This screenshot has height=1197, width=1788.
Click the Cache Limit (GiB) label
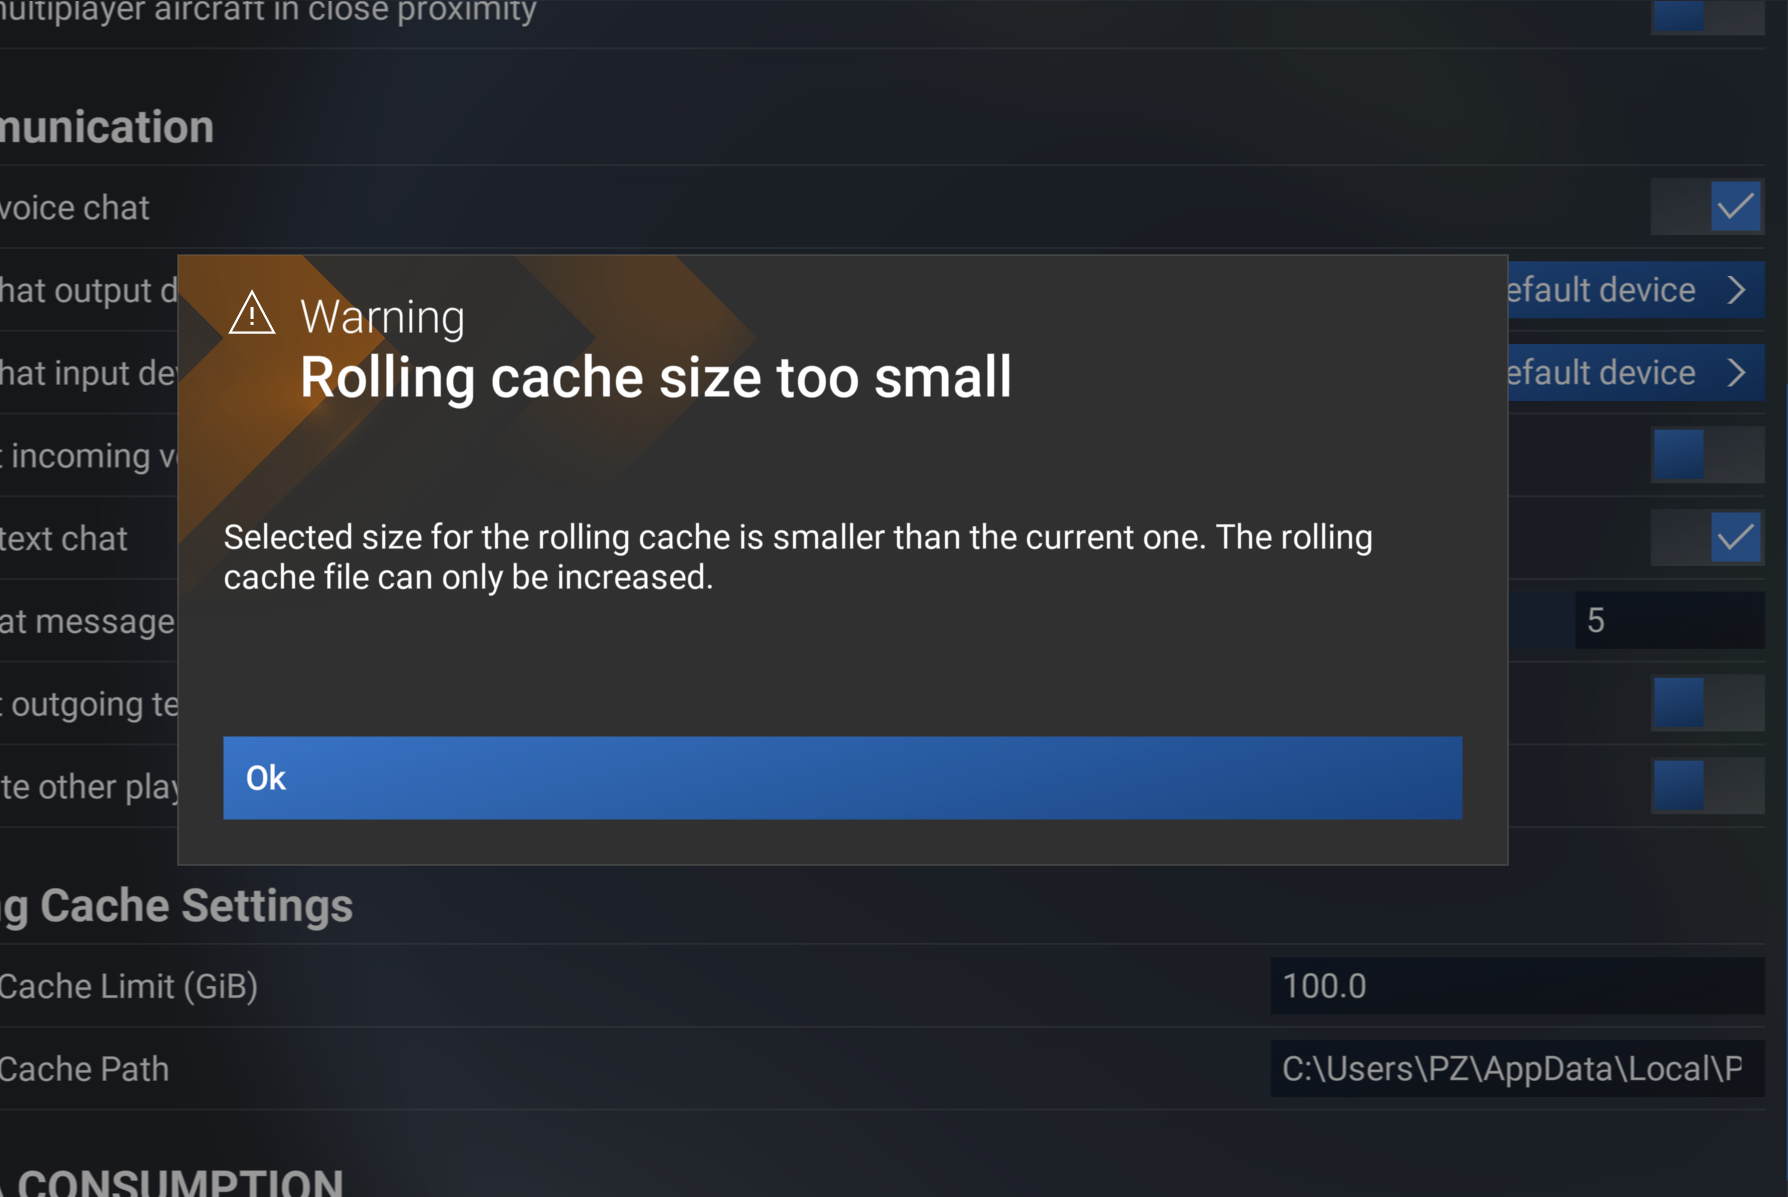pos(128,986)
